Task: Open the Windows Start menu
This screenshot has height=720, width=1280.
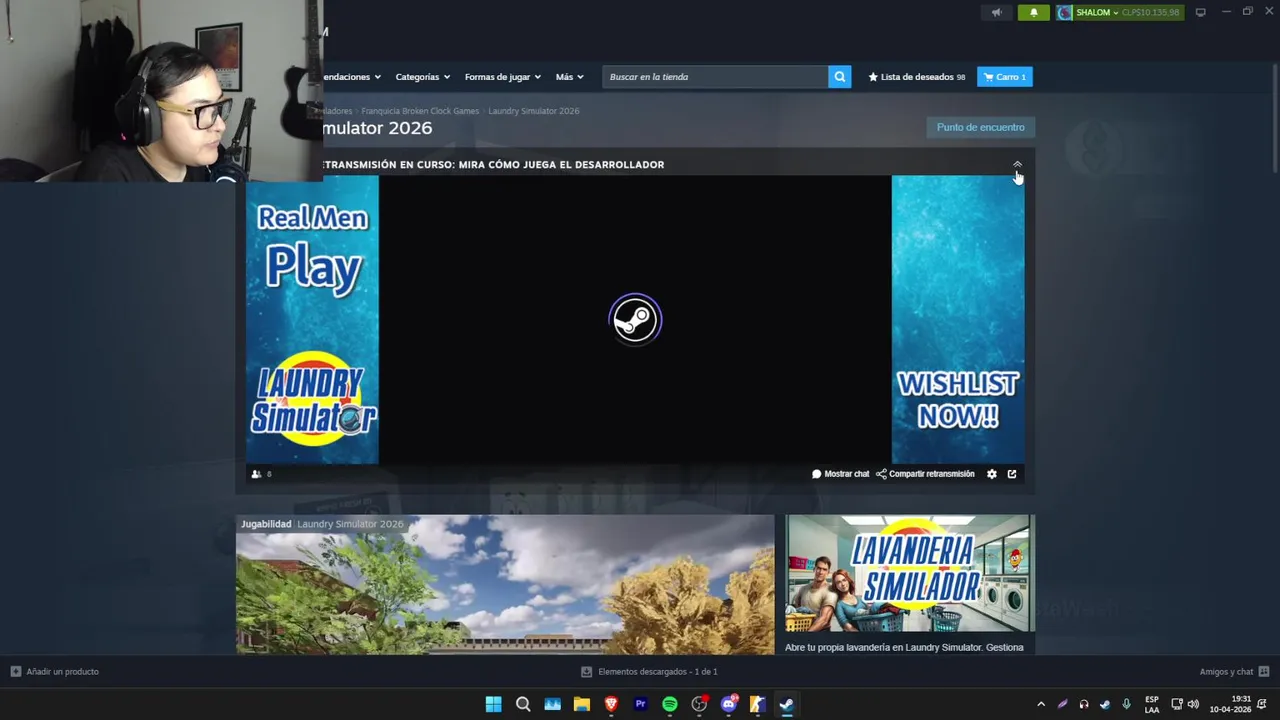Action: pos(493,704)
